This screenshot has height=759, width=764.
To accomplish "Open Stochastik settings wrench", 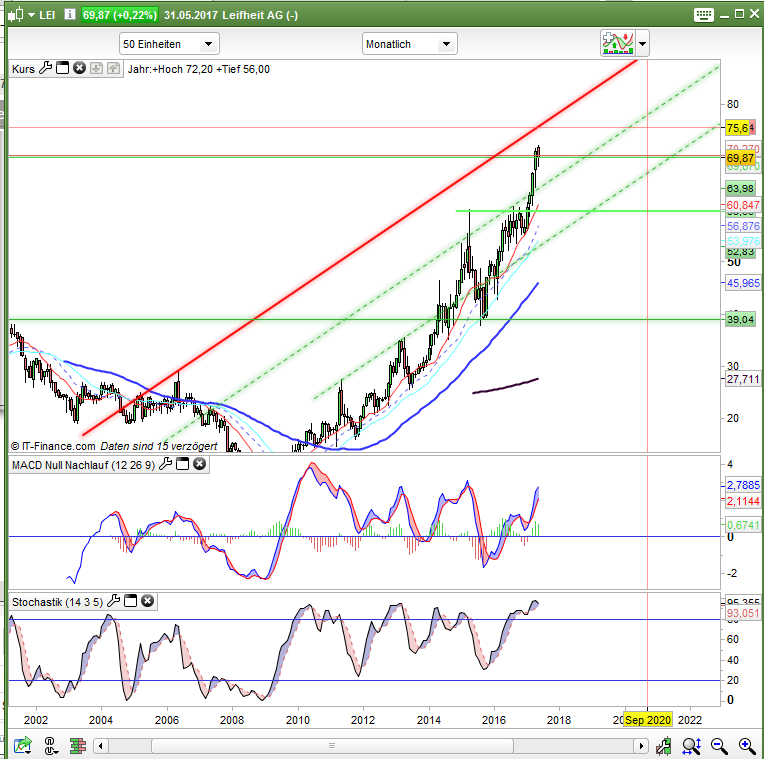I will 114,601.
